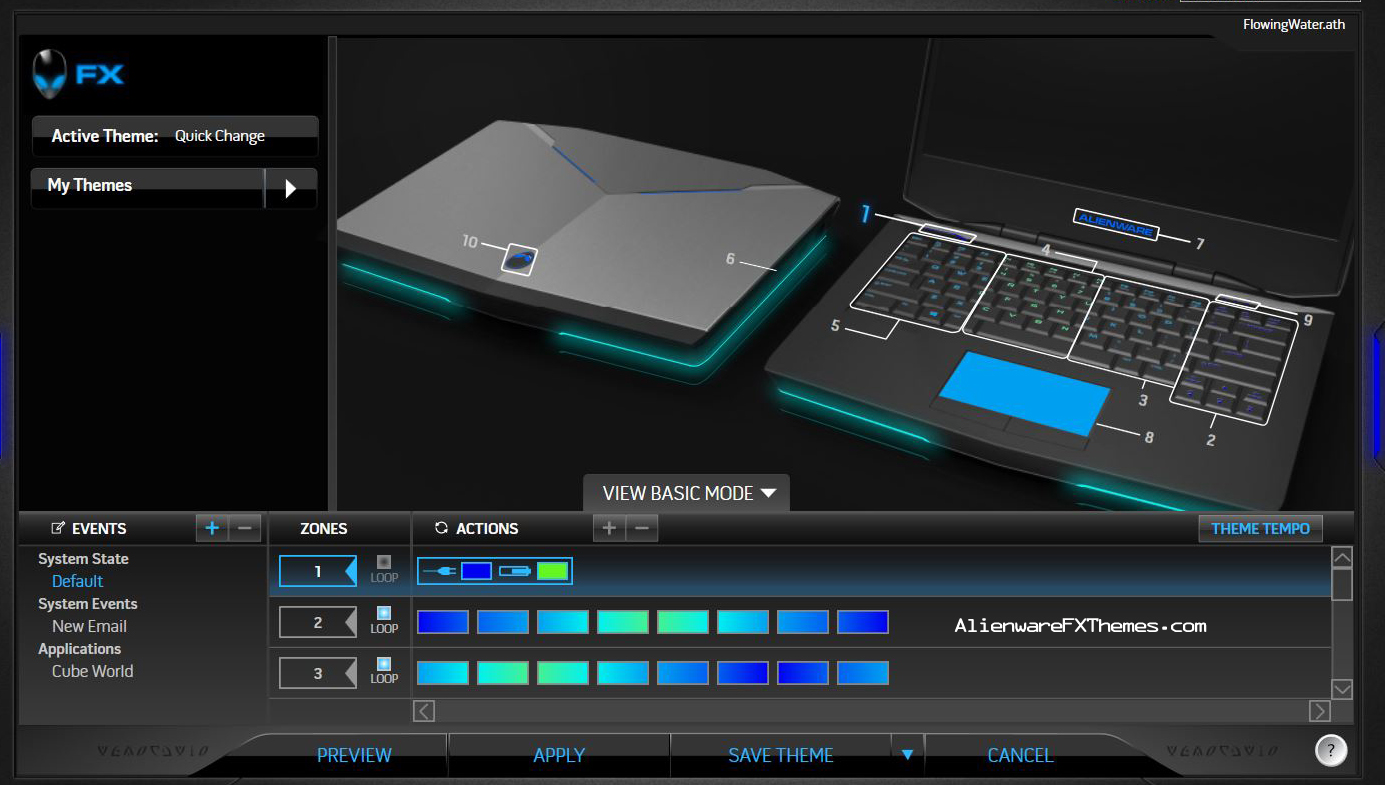Click the up arrow of the actions vertical scrollbar
Image resolution: width=1385 pixels, height=785 pixels.
pos(1342,557)
